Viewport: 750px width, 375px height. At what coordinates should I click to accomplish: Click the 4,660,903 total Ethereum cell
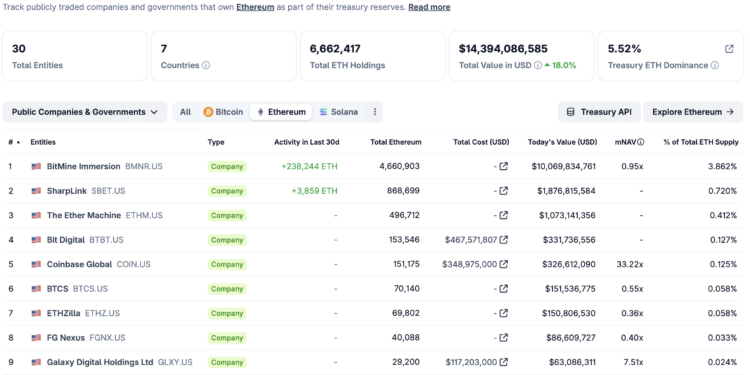(399, 166)
